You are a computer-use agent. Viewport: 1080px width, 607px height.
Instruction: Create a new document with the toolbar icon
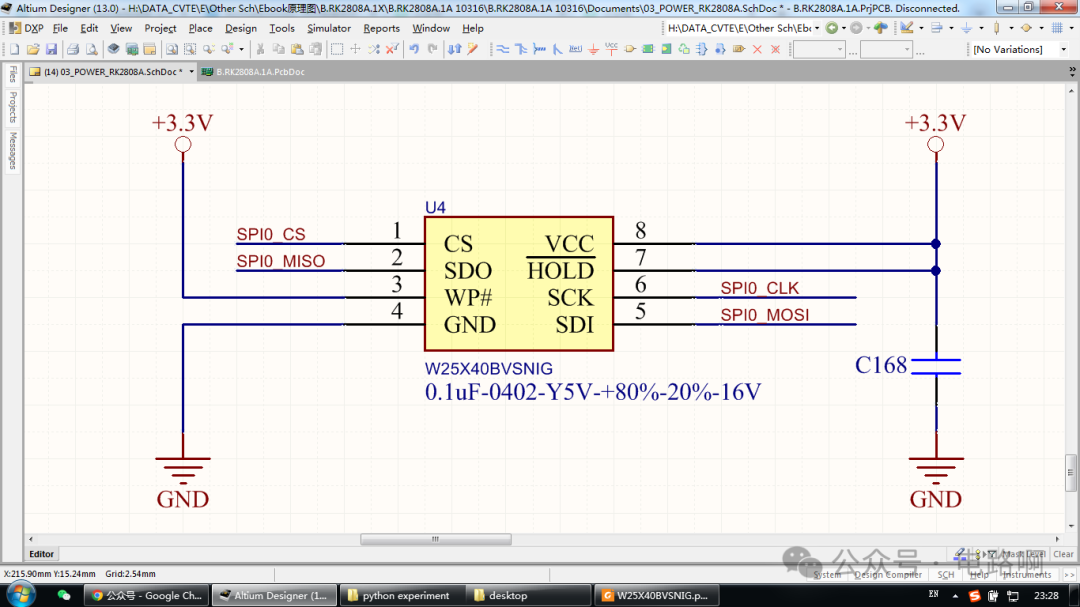point(14,50)
